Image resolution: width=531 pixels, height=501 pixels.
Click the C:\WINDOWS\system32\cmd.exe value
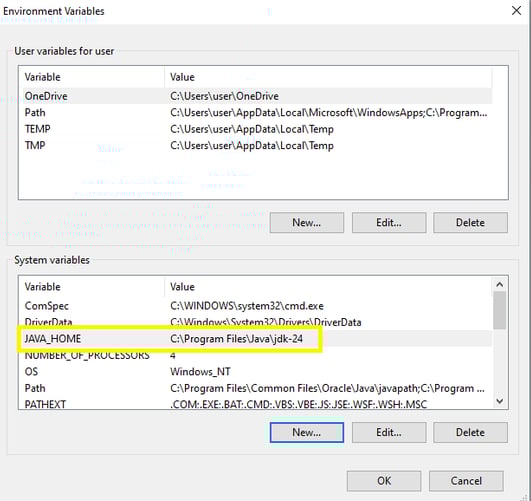coord(247,306)
